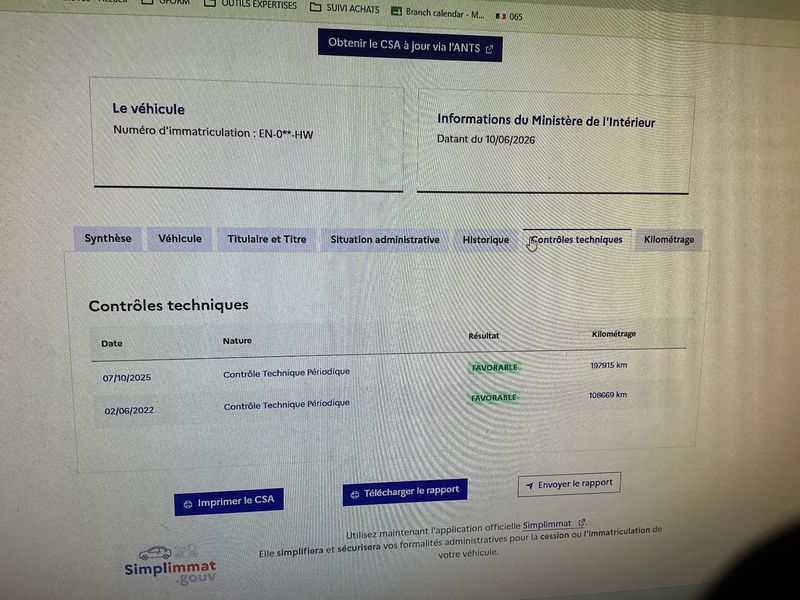Click the Télécharger le rapport button
This screenshot has height=600, width=800.
point(405,492)
